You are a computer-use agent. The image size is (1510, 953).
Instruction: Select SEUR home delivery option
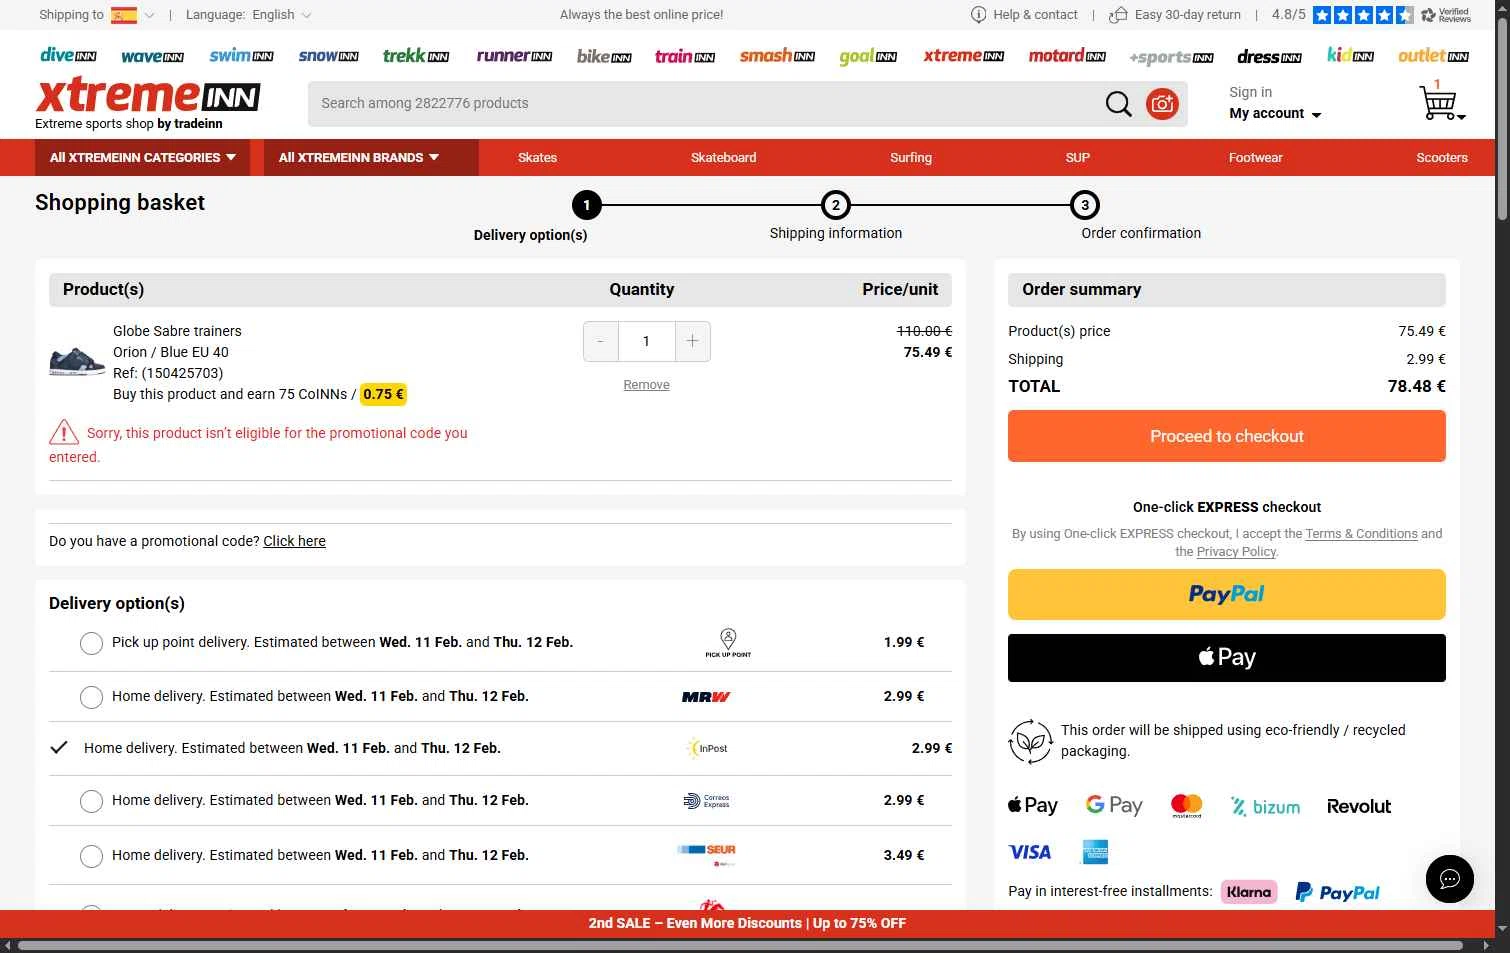pos(91,856)
